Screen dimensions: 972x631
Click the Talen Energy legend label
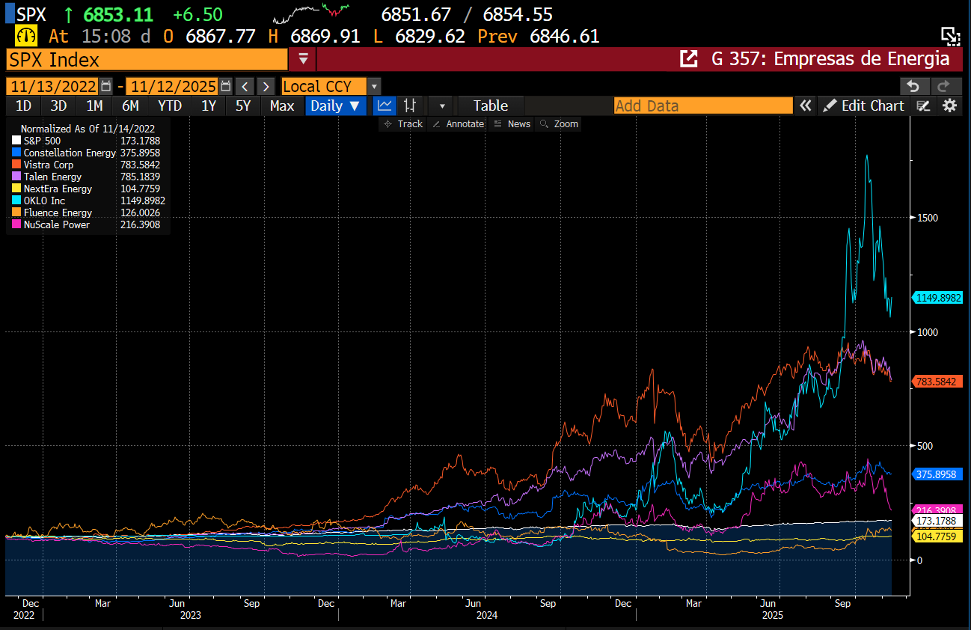coord(53,177)
